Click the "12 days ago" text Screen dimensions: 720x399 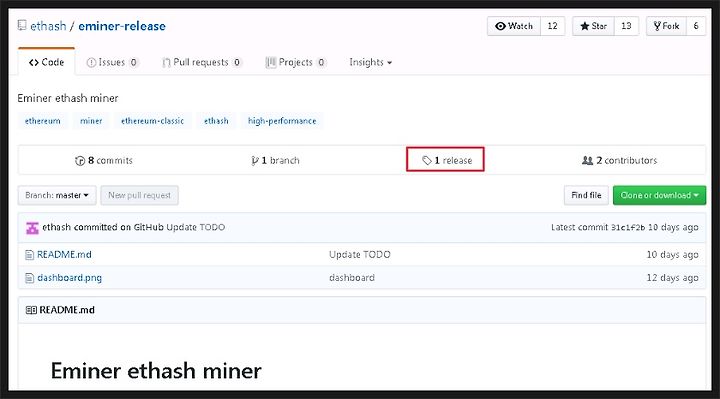[672, 278]
